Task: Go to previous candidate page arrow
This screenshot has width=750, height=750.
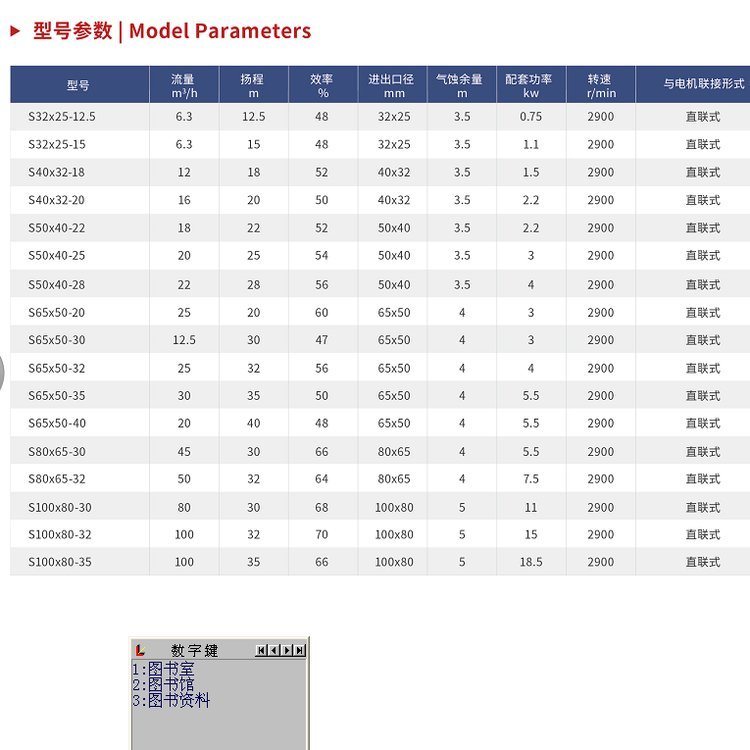Action: tap(273, 651)
